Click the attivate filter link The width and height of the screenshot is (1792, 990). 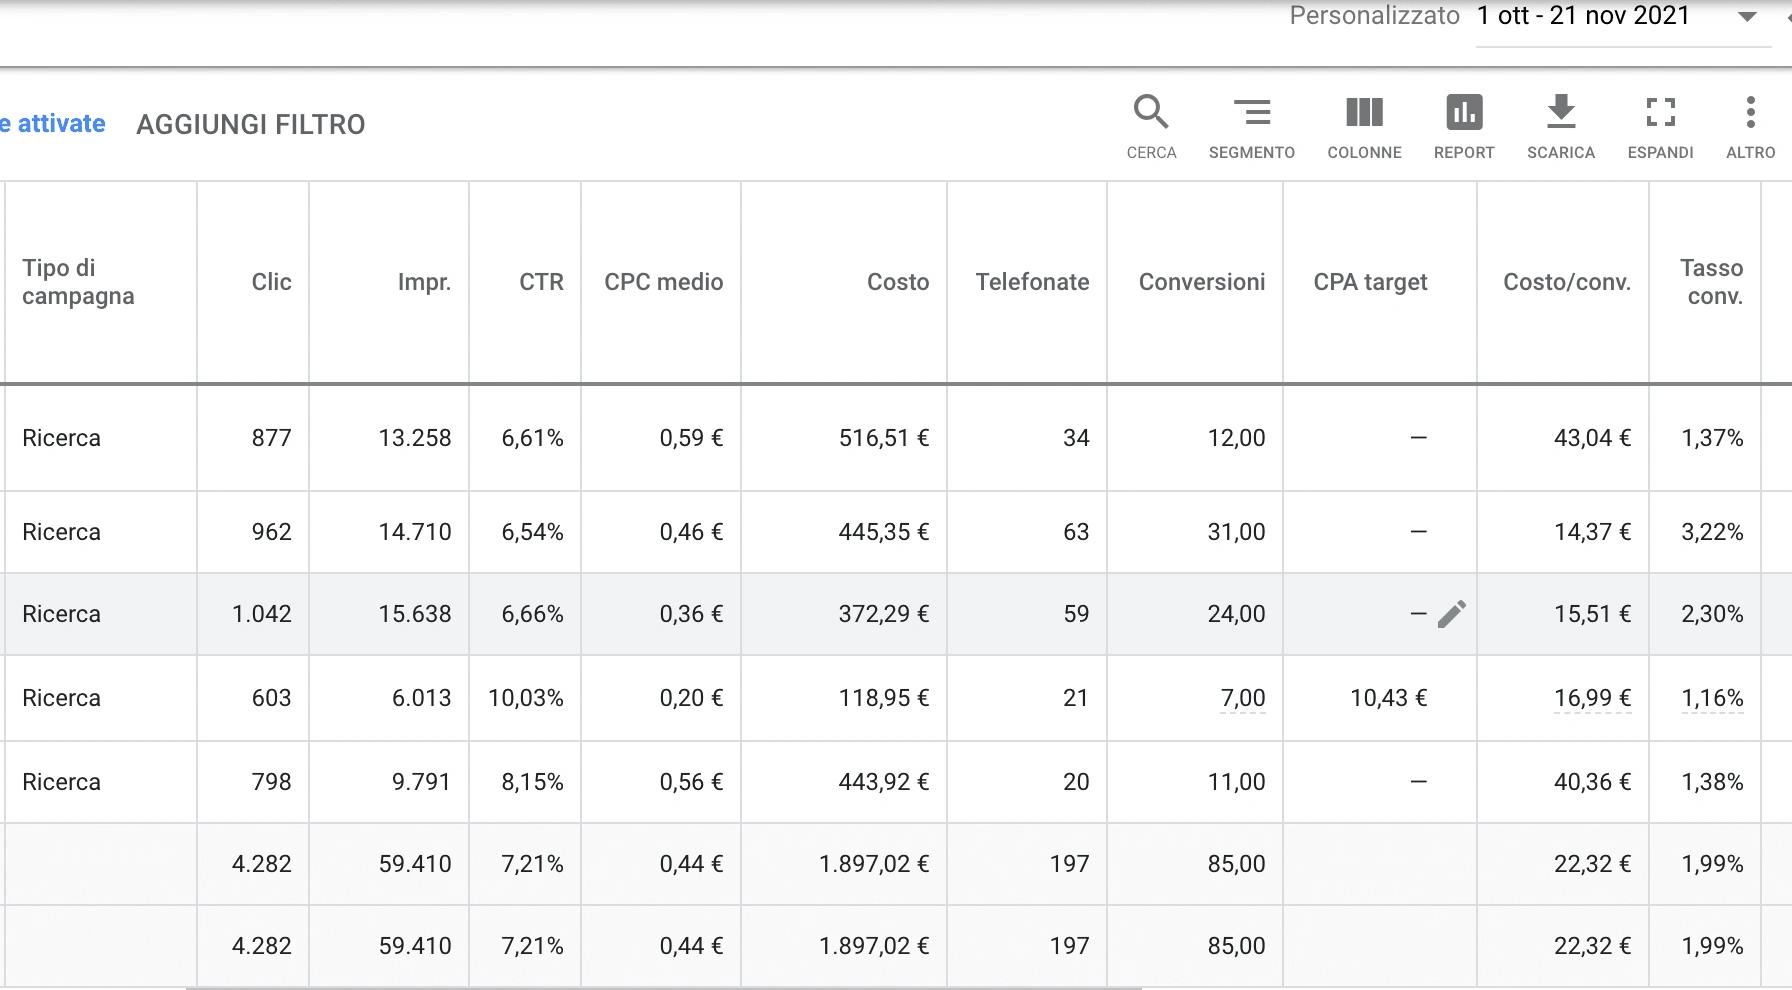(x=52, y=124)
